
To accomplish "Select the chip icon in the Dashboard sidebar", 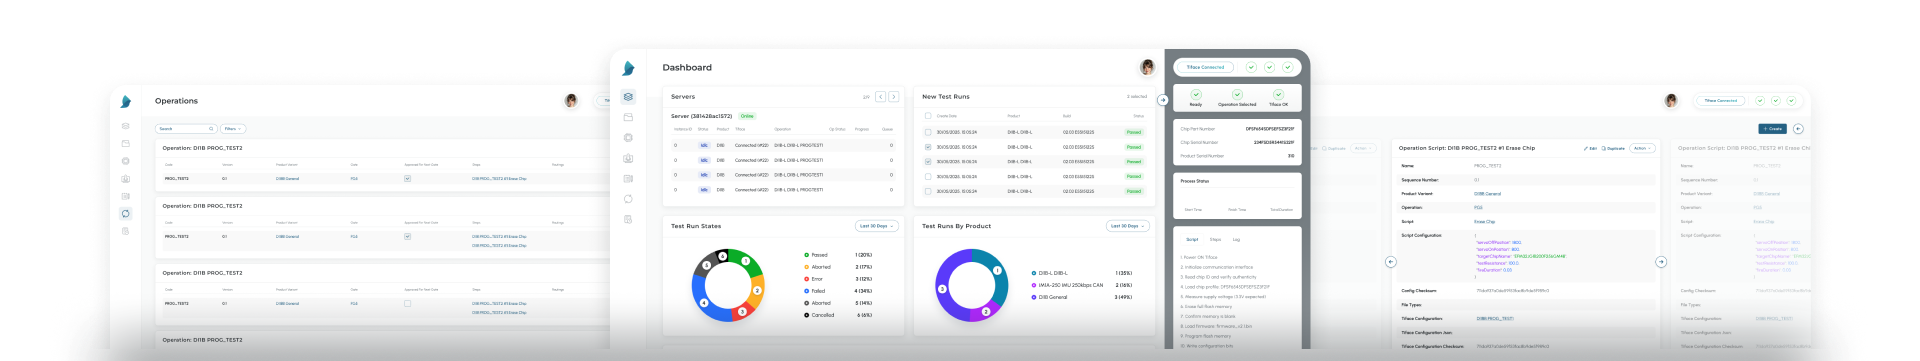I will tap(628, 138).
